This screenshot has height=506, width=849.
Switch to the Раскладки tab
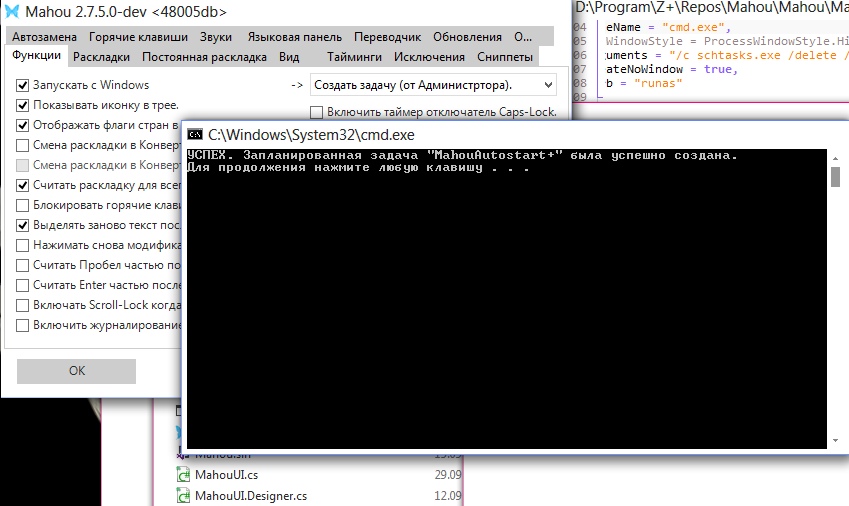pyautogui.click(x=101, y=57)
